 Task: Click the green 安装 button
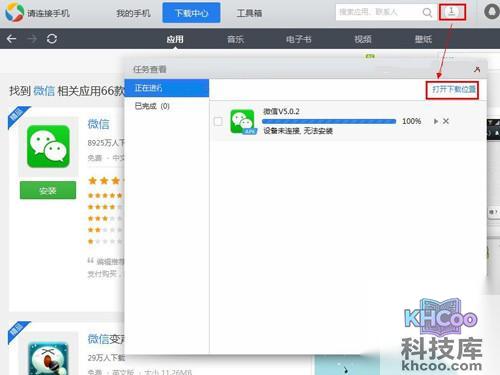(x=48, y=190)
